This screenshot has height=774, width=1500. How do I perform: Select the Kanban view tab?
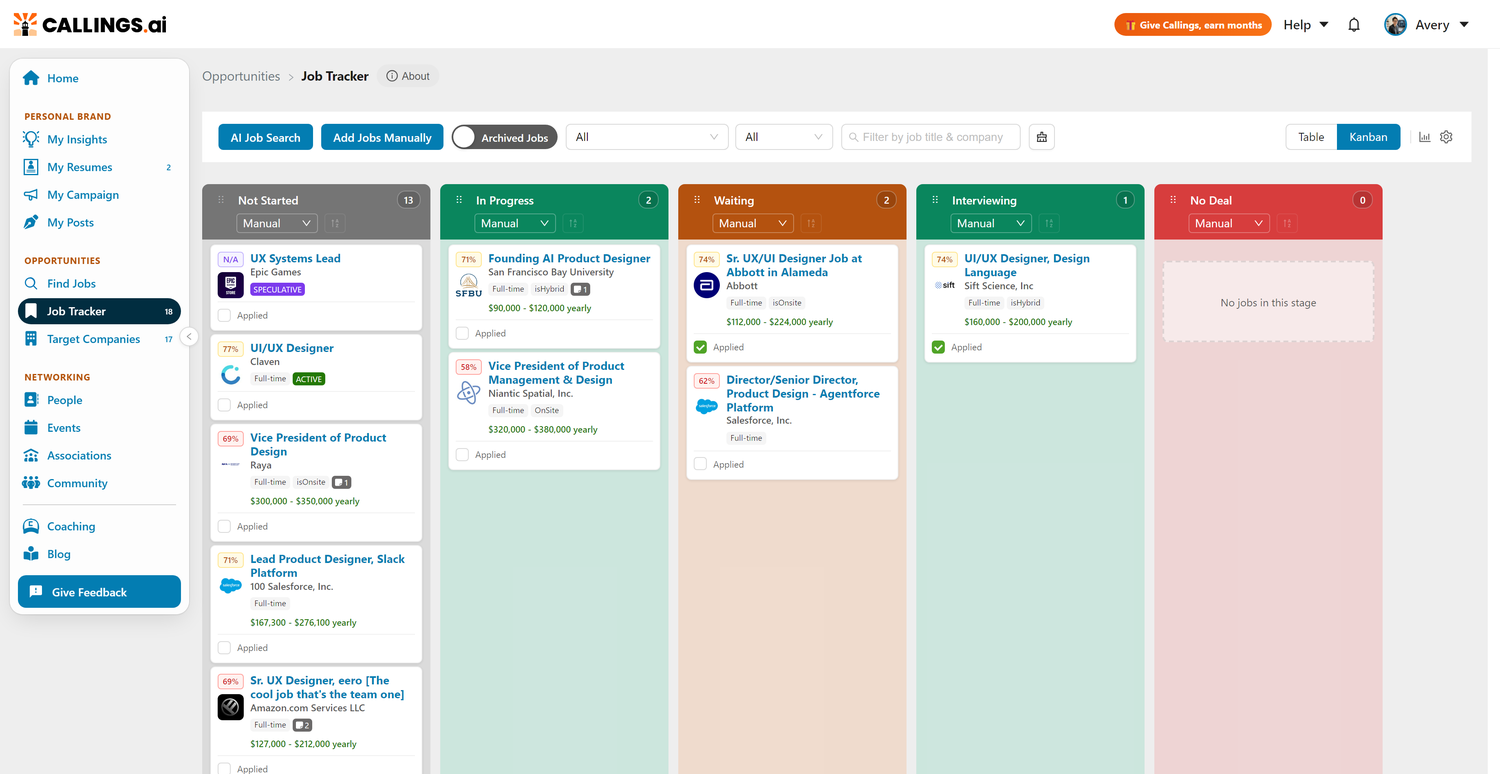point(1368,137)
